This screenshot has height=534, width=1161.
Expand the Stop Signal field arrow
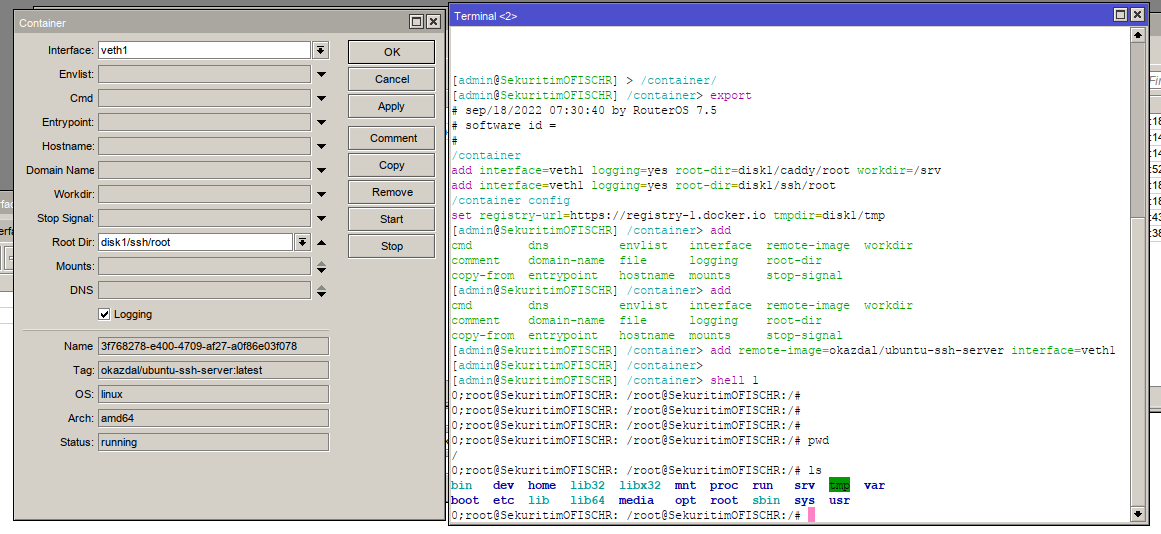(321, 219)
